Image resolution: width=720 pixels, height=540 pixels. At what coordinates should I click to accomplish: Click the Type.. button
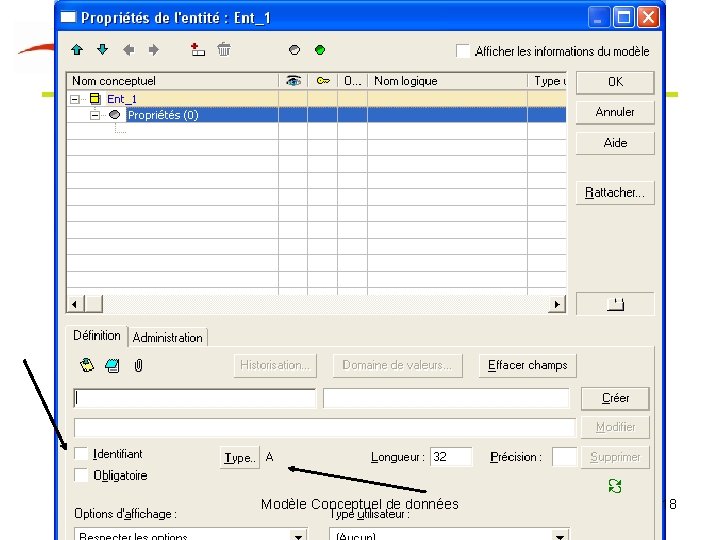point(240,457)
